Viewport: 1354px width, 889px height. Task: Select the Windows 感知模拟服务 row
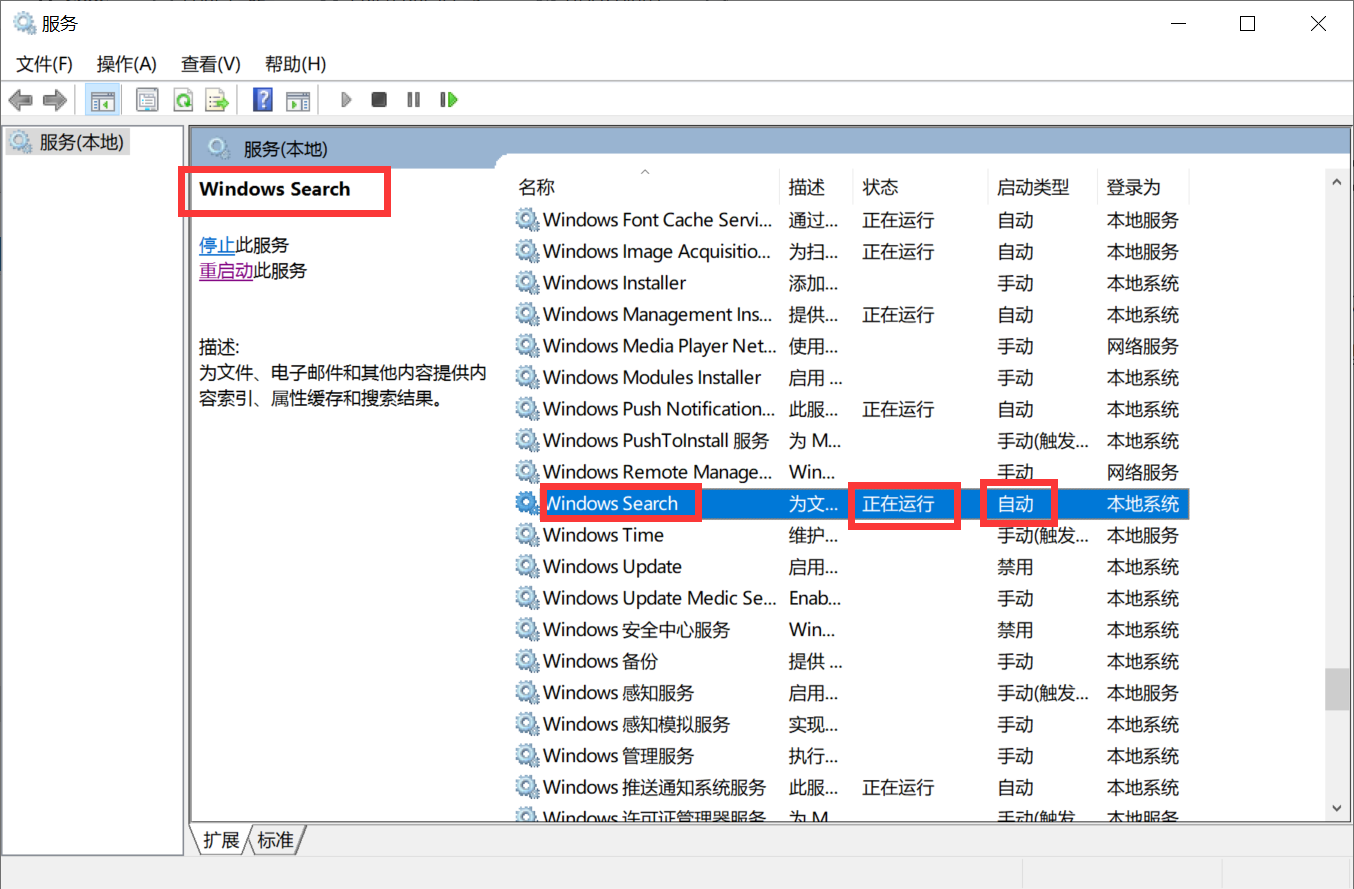pyautogui.click(x=851, y=724)
